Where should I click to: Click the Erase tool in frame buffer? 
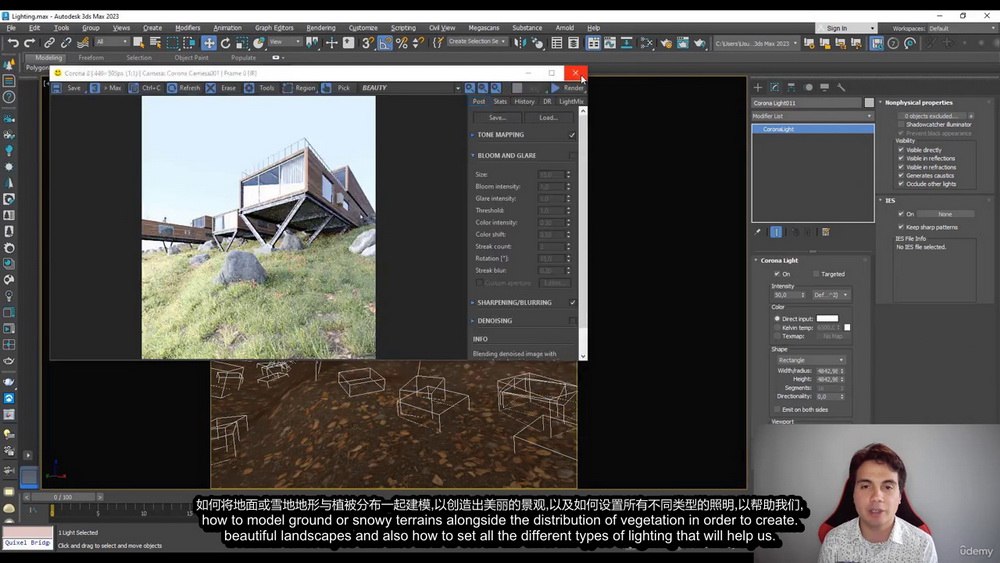pyautogui.click(x=222, y=88)
